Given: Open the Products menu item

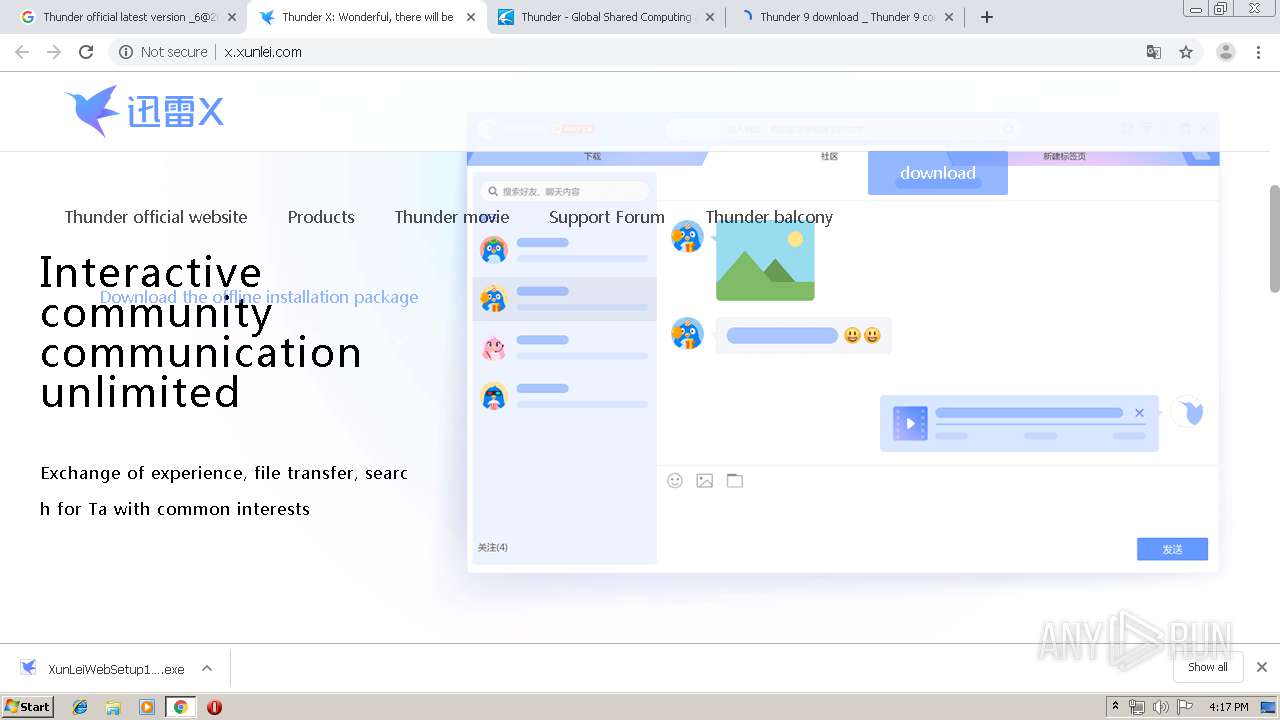Looking at the screenshot, I should [x=321, y=217].
